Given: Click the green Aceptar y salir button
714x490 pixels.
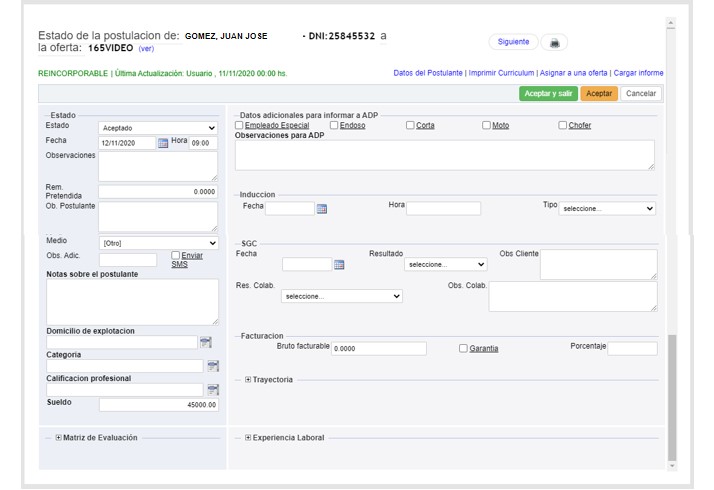Looking at the screenshot, I should tap(547, 93).
